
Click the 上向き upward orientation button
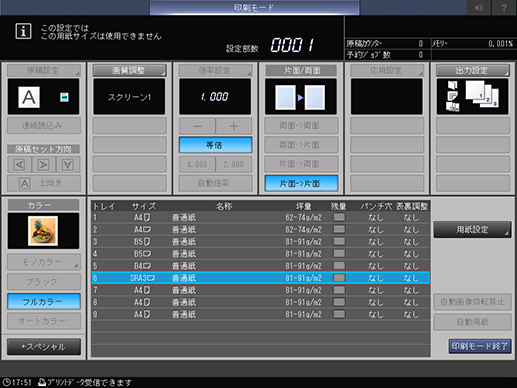click(44, 183)
